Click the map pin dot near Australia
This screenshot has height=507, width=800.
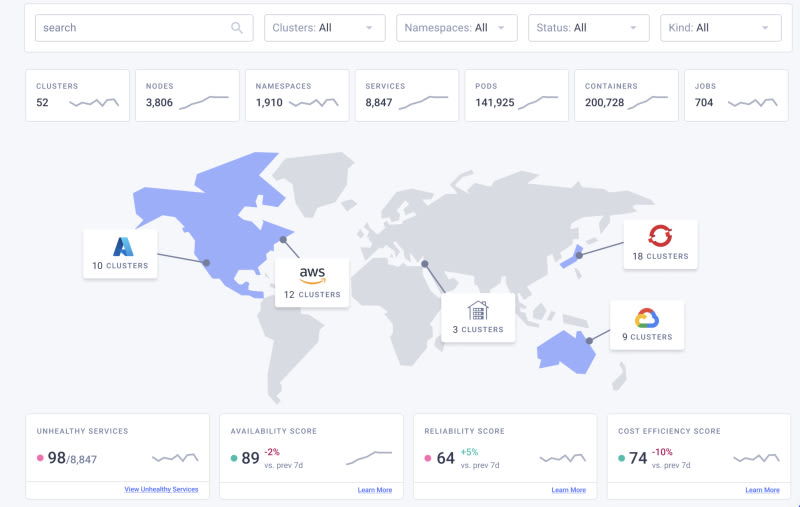[589, 341]
